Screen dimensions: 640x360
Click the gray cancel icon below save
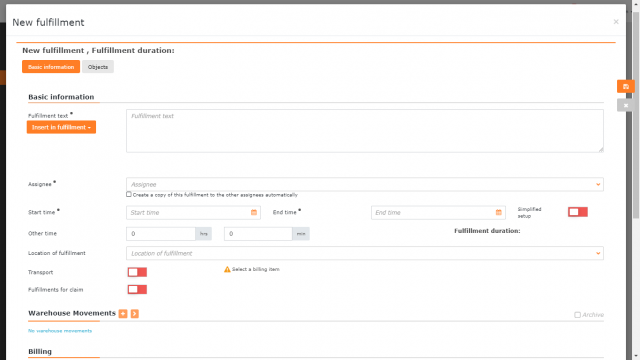coord(626,105)
